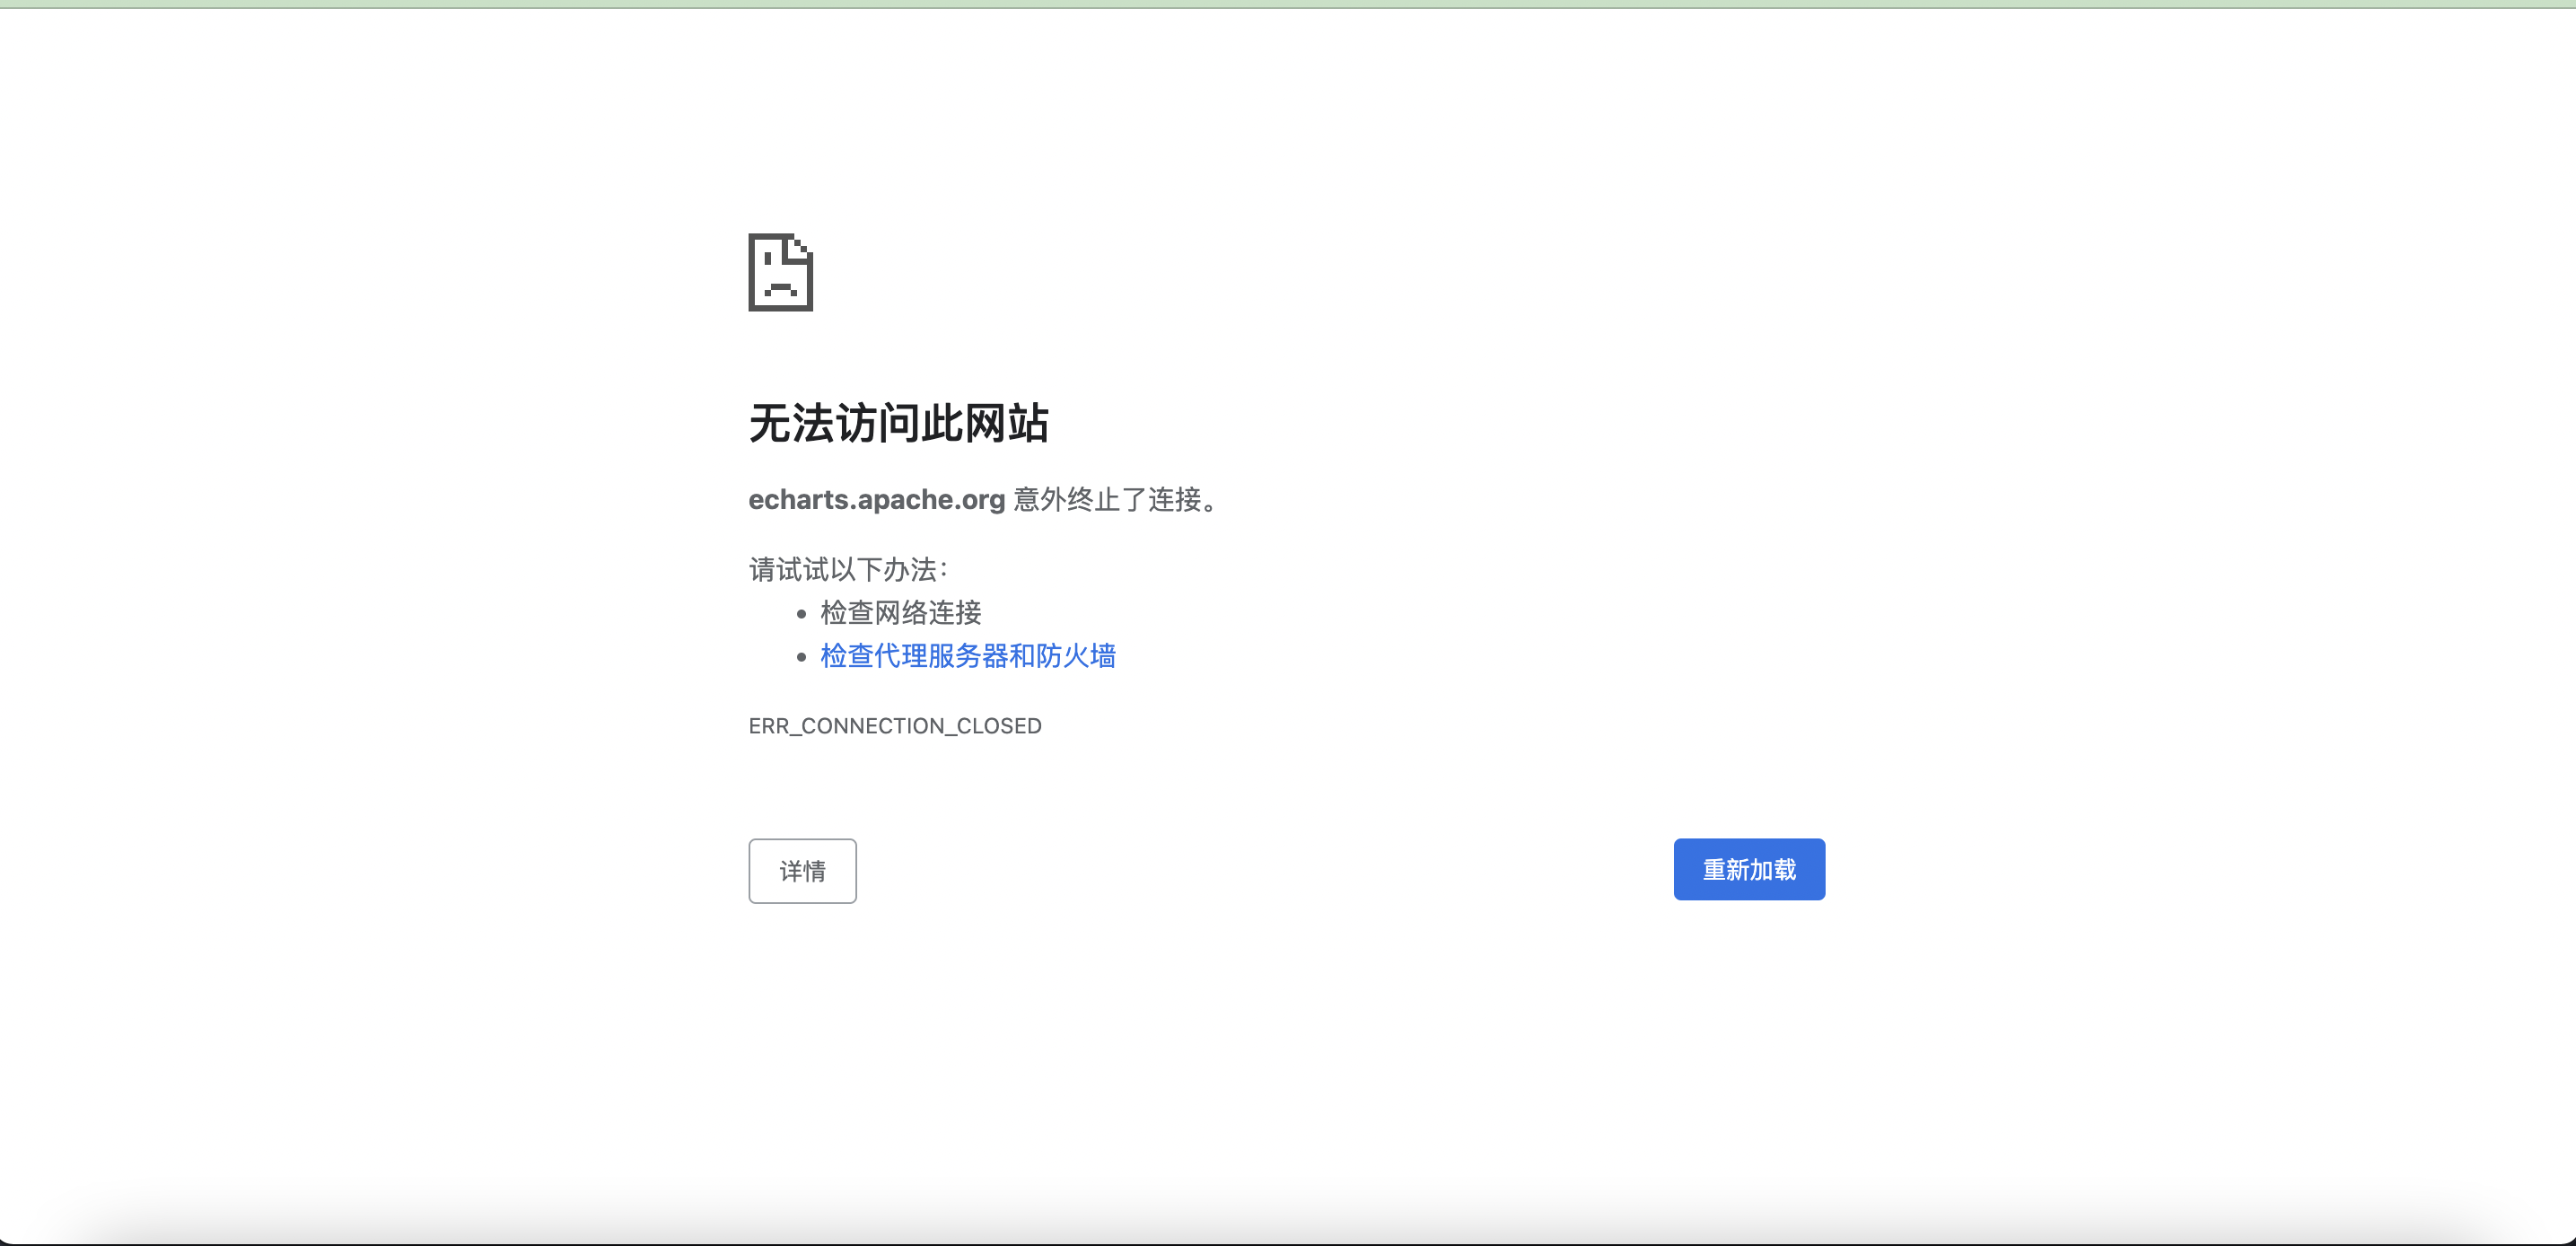The image size is (2576, 1246).
Task: Open 检查代理服务器和防火墙 help link
Action: pos(967,656)
